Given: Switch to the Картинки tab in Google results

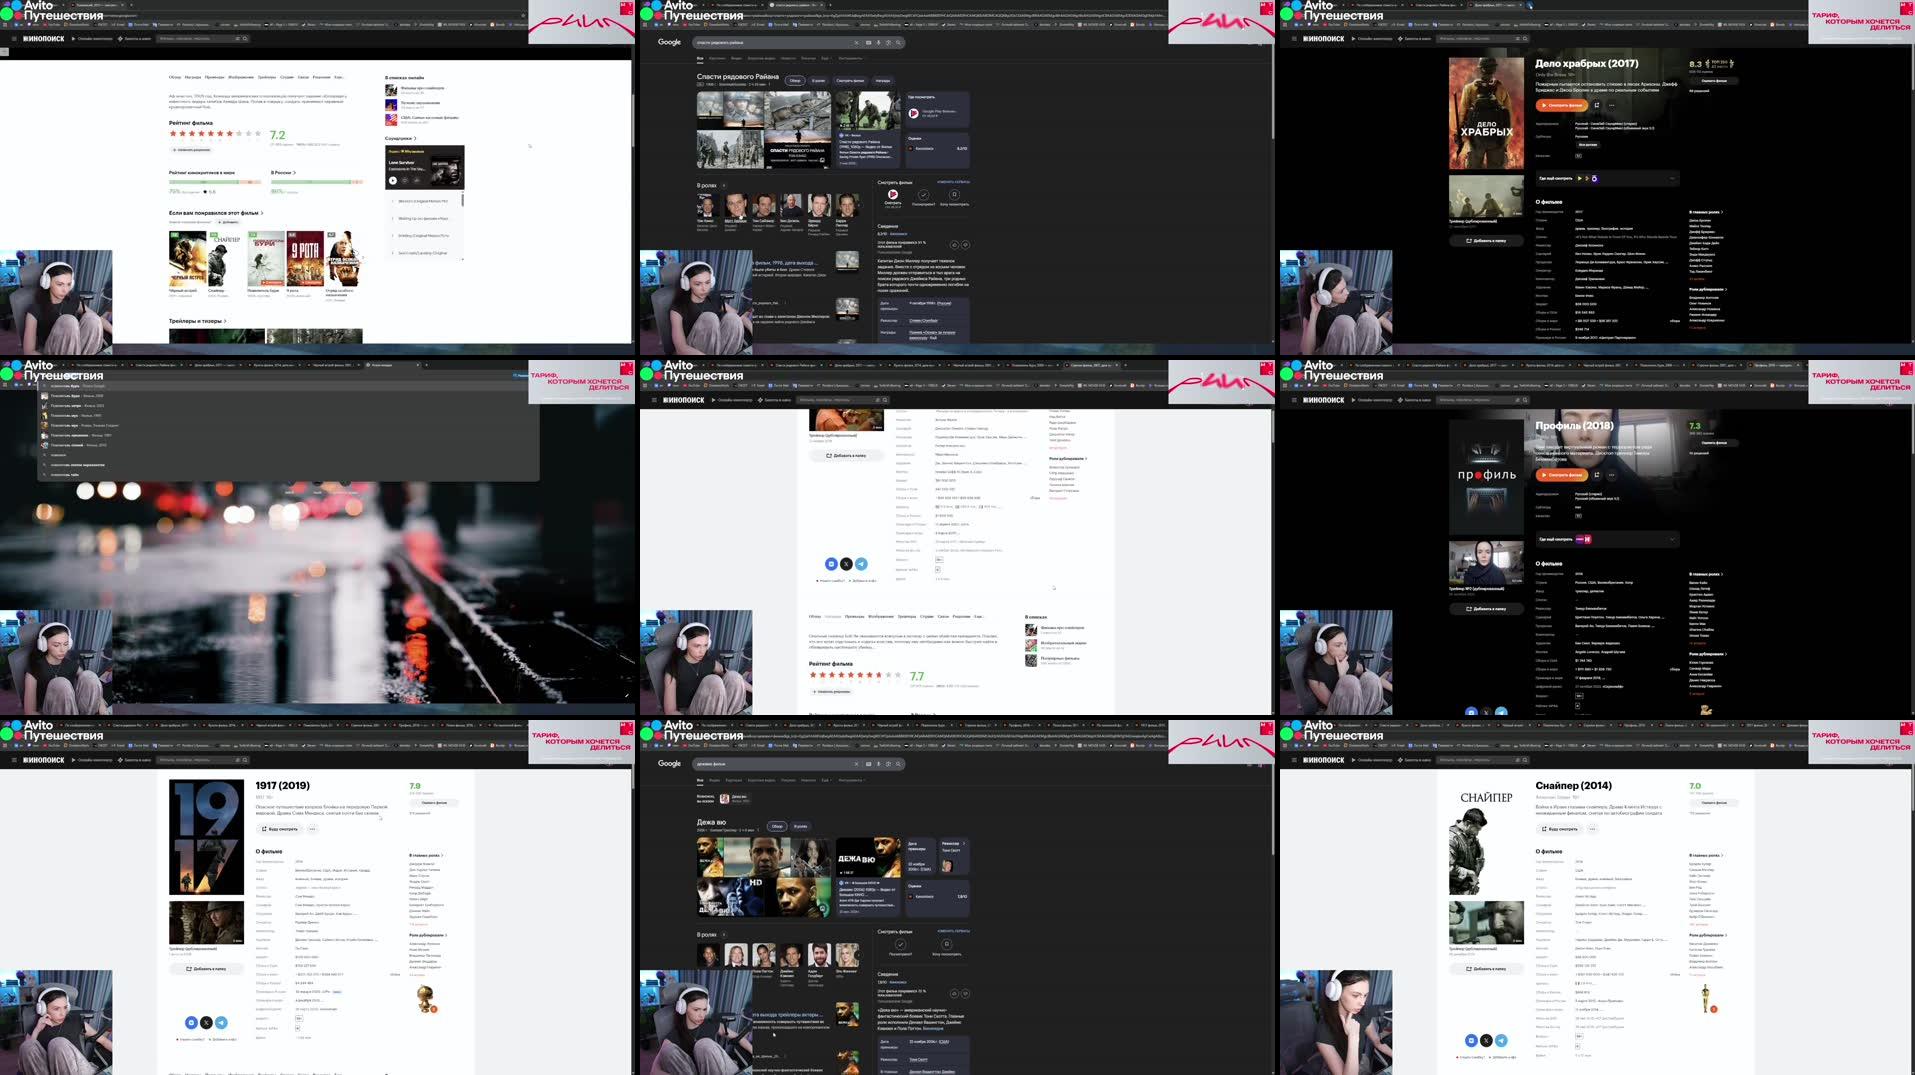Looking at the screenshot, I should [x=718, y=59].
